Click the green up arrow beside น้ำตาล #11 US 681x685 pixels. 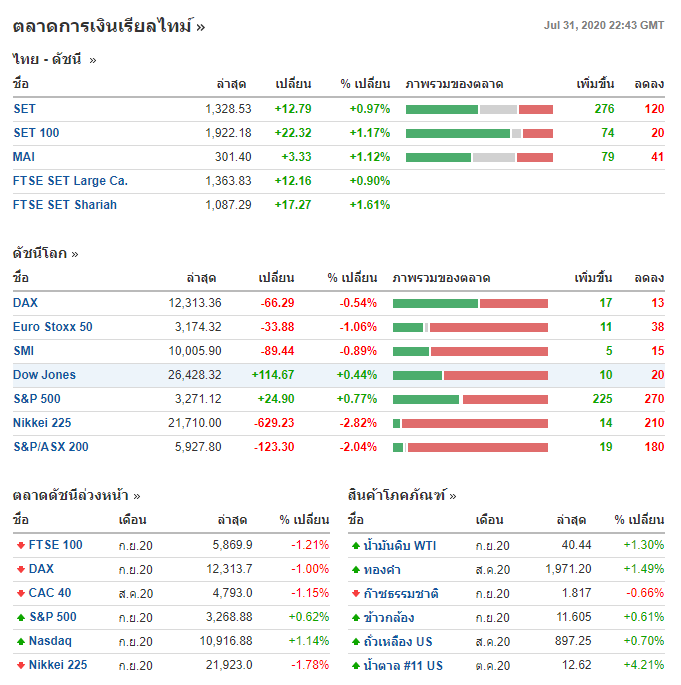pos(355,665)
